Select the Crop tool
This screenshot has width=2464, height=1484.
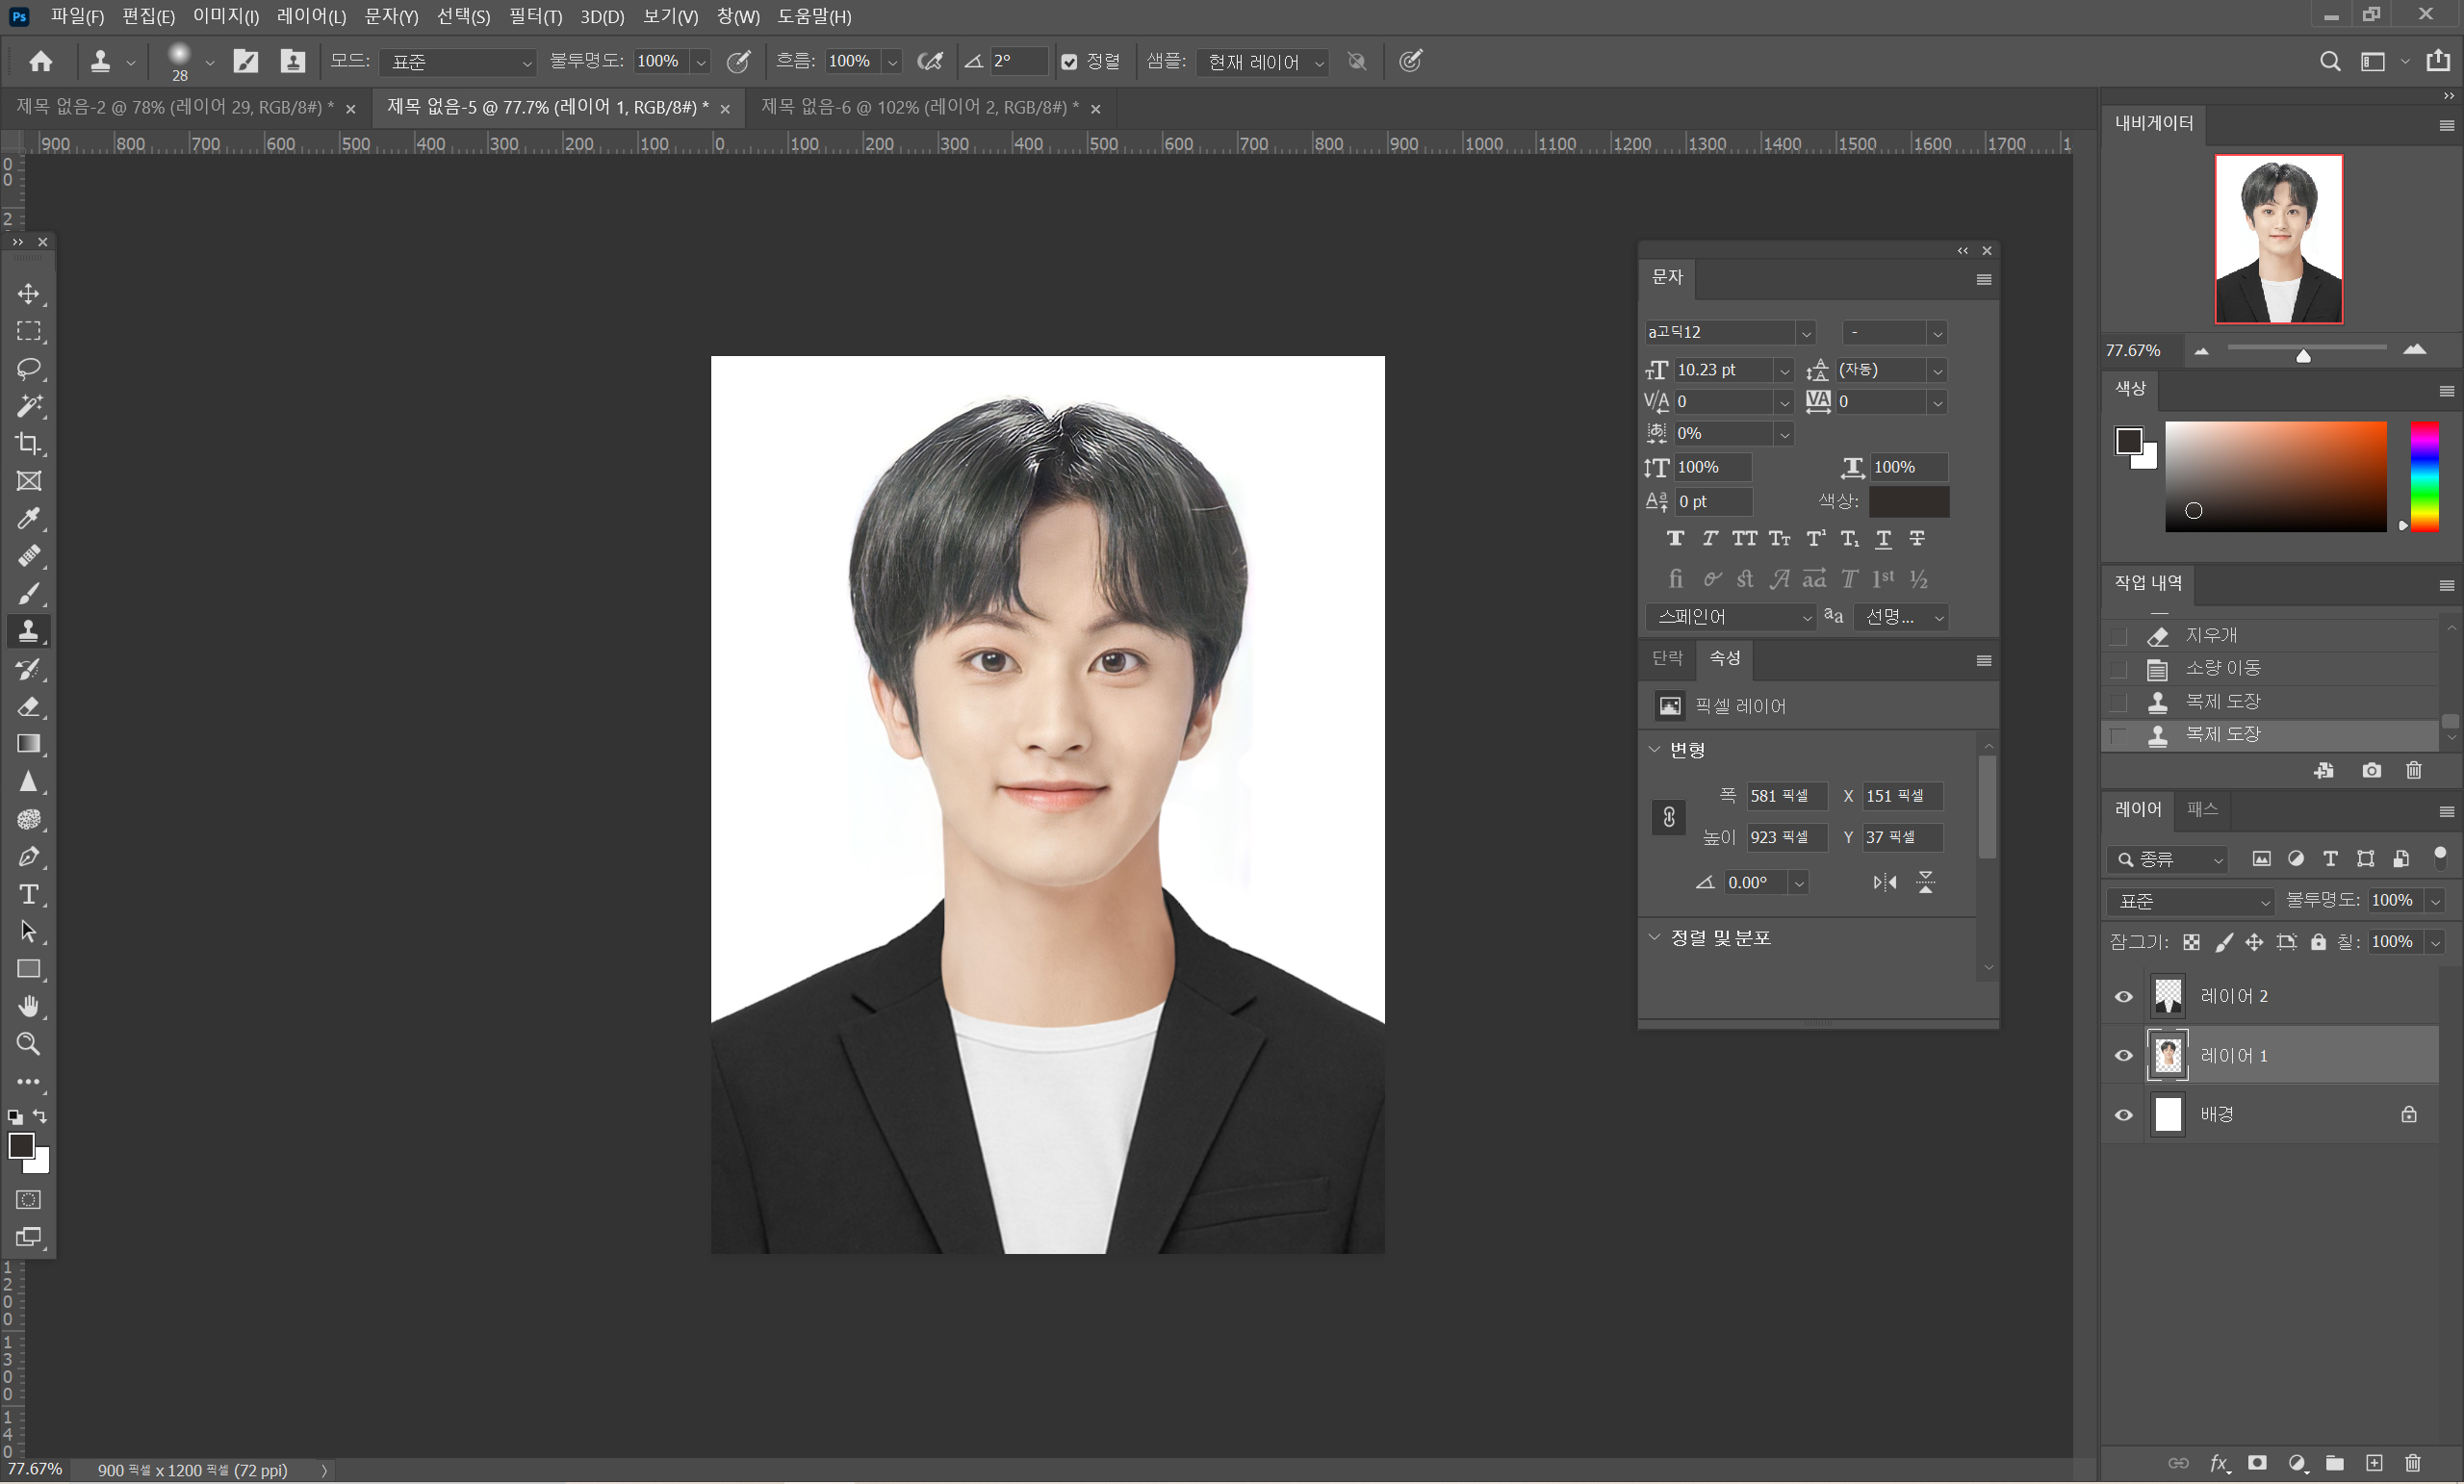pos(28,443)
